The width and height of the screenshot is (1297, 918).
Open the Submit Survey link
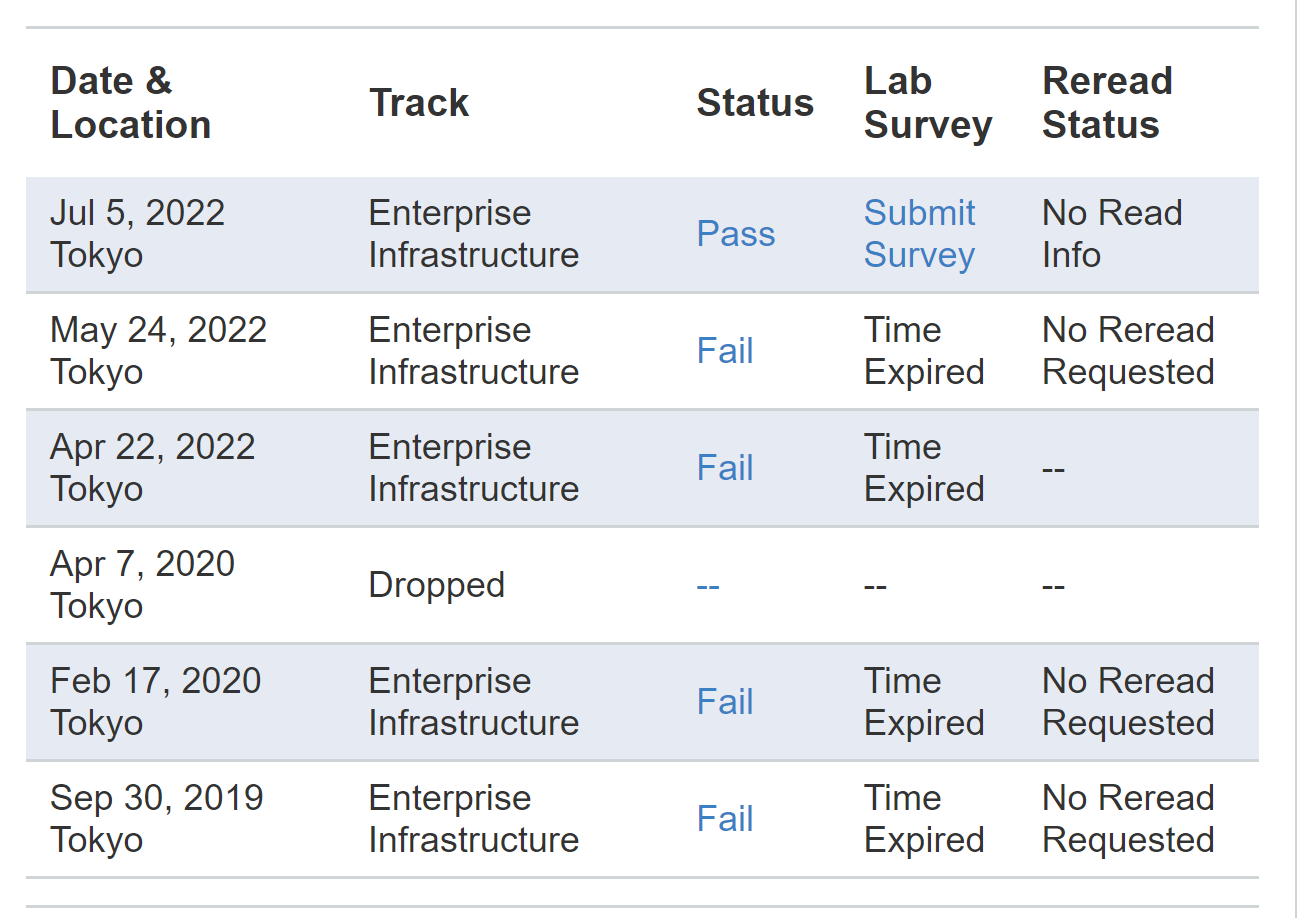coord(918,233)
